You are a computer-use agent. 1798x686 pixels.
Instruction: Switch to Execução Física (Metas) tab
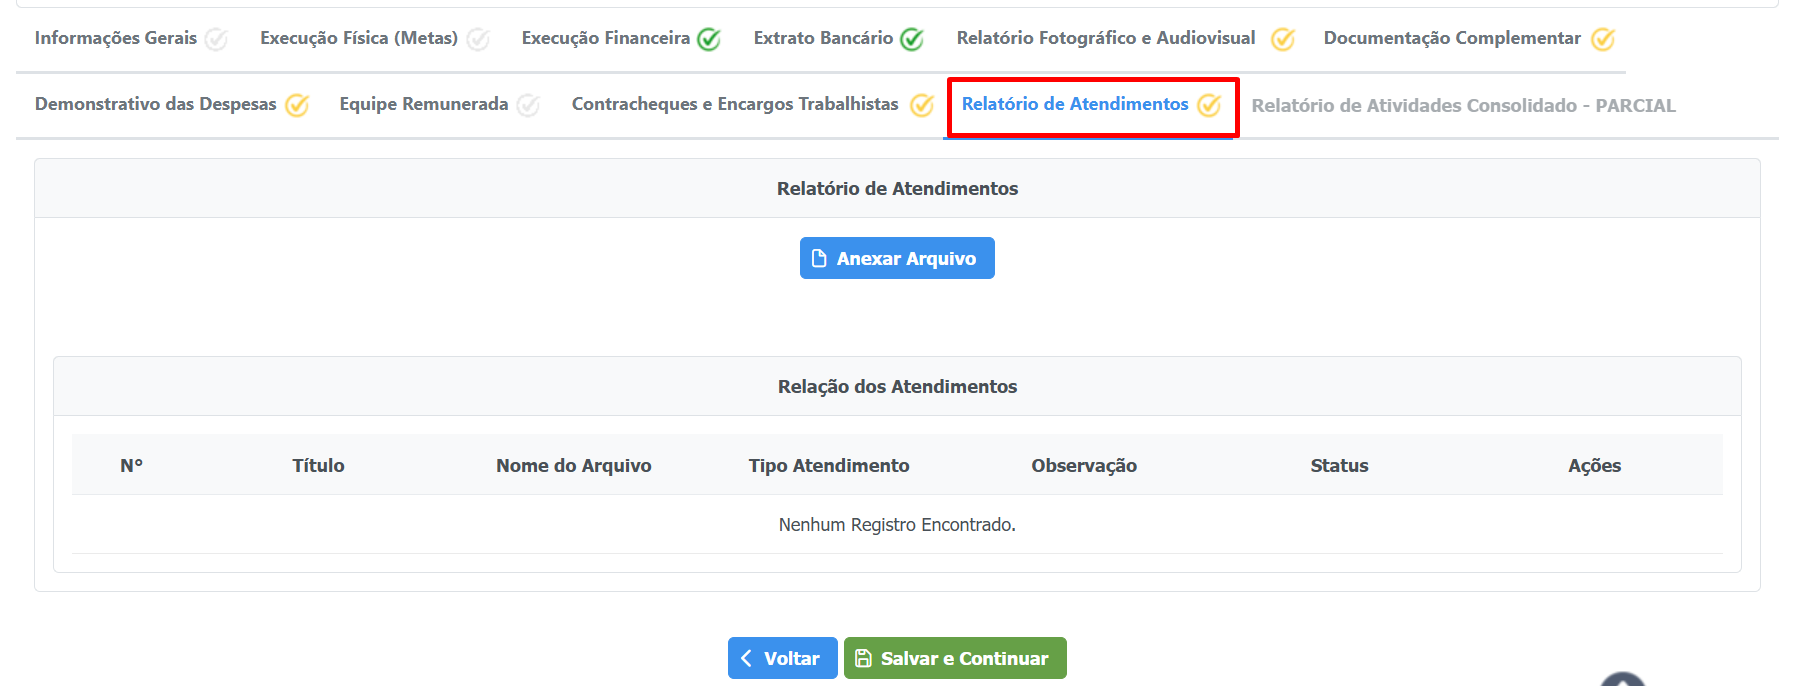[x=359, y=38]
